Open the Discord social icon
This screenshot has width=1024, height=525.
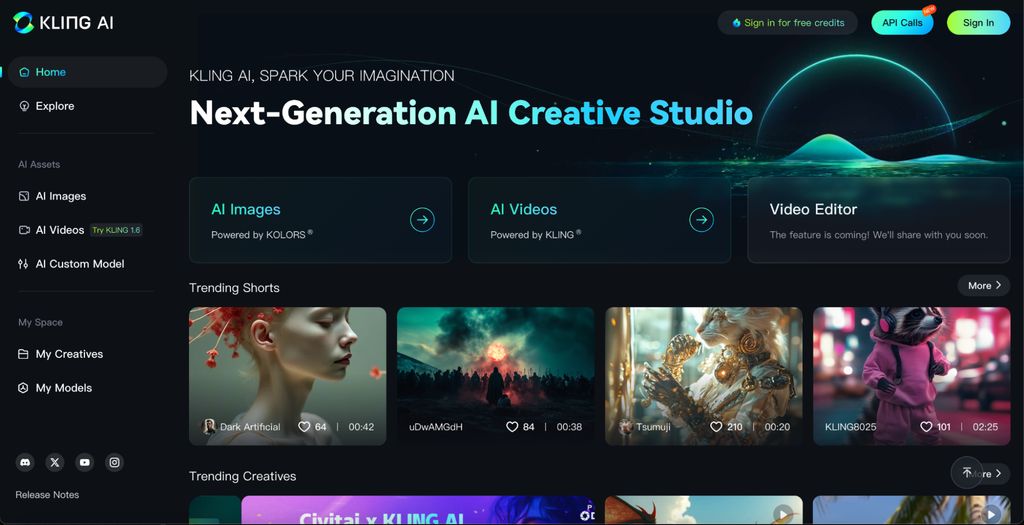point(25,462)
